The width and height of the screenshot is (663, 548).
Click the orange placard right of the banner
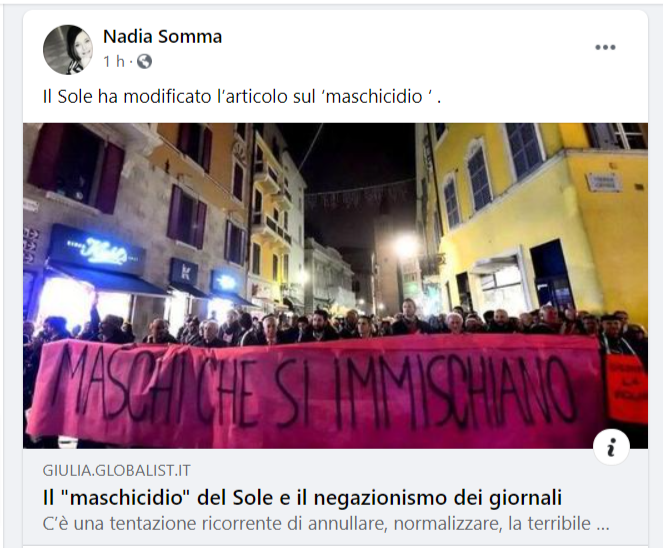tap(627, 388)
